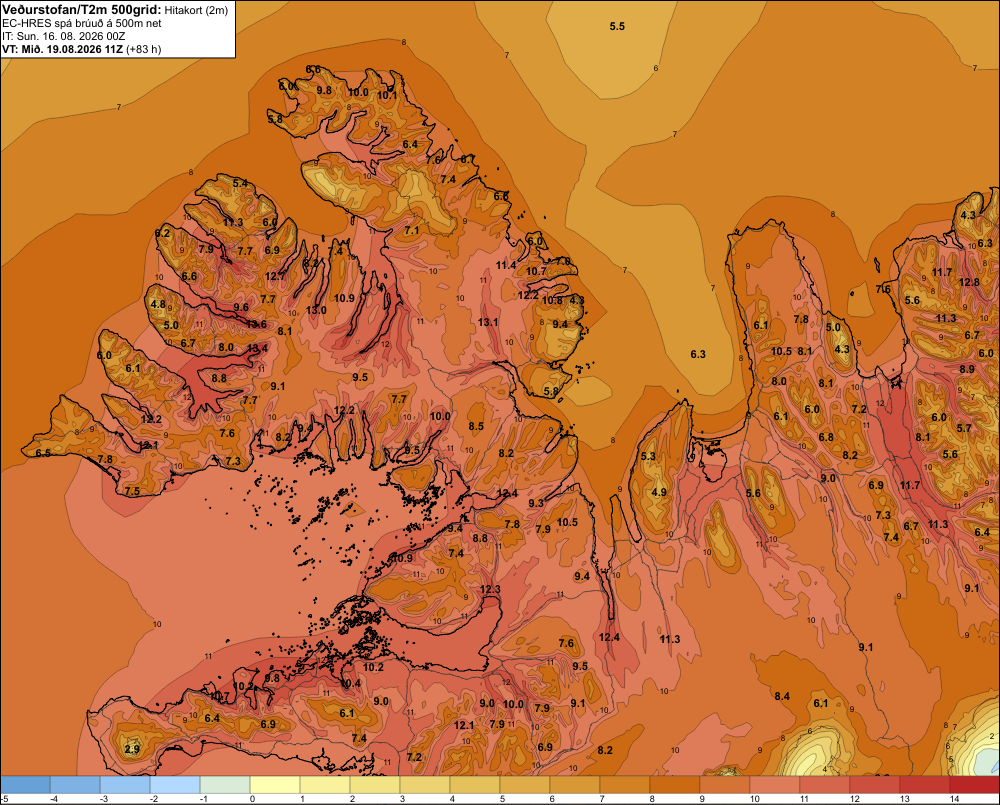Click the 12.8 temperature label at right
Screen dimensions: 1000x805
tap(969, 282)
